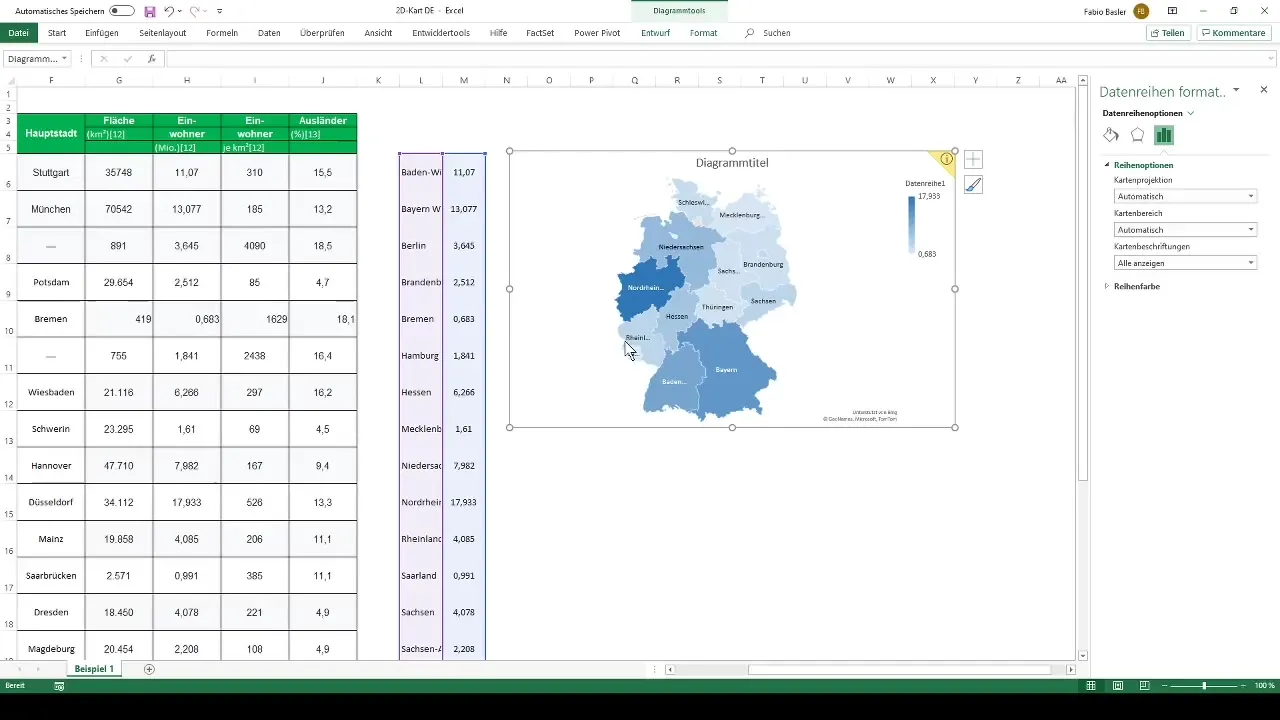This screenshot has height=720, width=1280.
Task: Click the macro recording status bar icon
Action: [59, 686]
